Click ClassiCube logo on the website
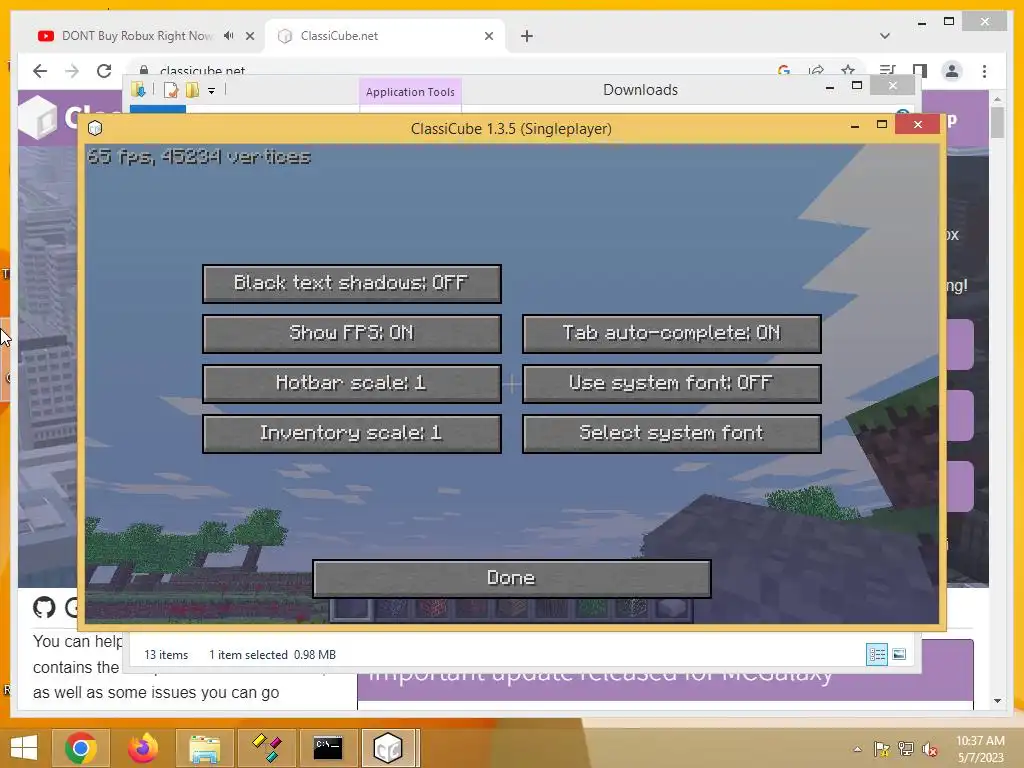Viewport: 1024px width, 768px height. (38, 118)
